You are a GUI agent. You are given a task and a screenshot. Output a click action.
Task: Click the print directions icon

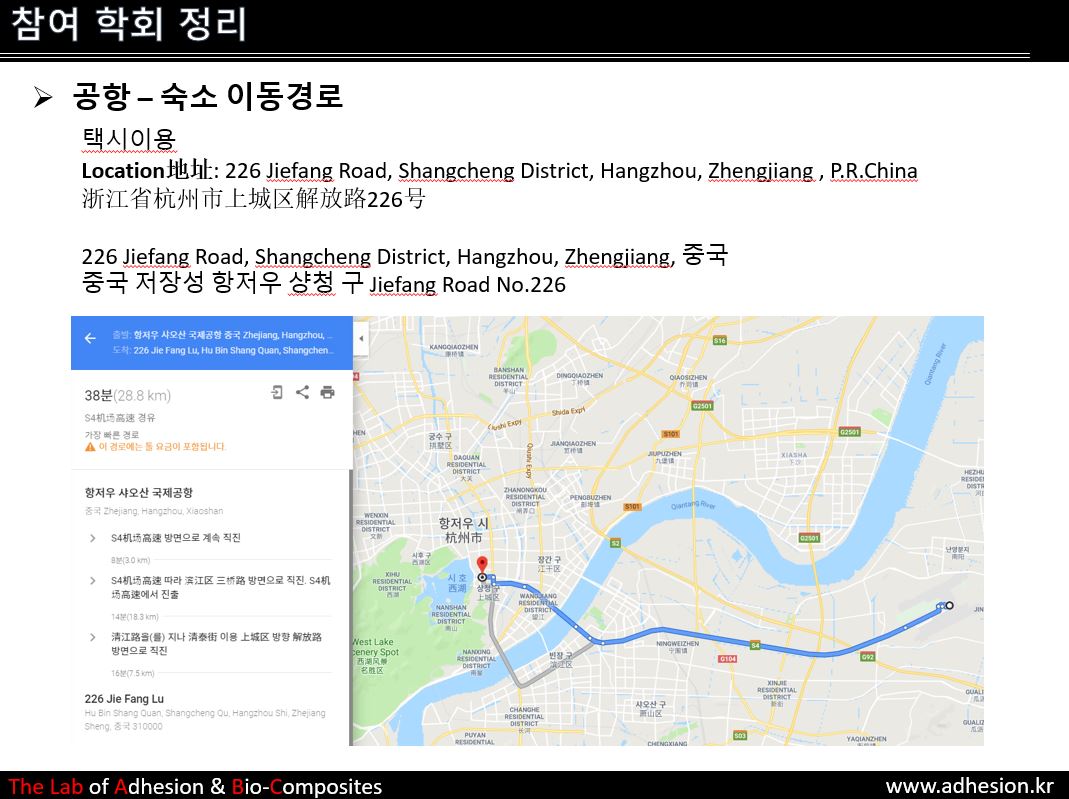327,392
